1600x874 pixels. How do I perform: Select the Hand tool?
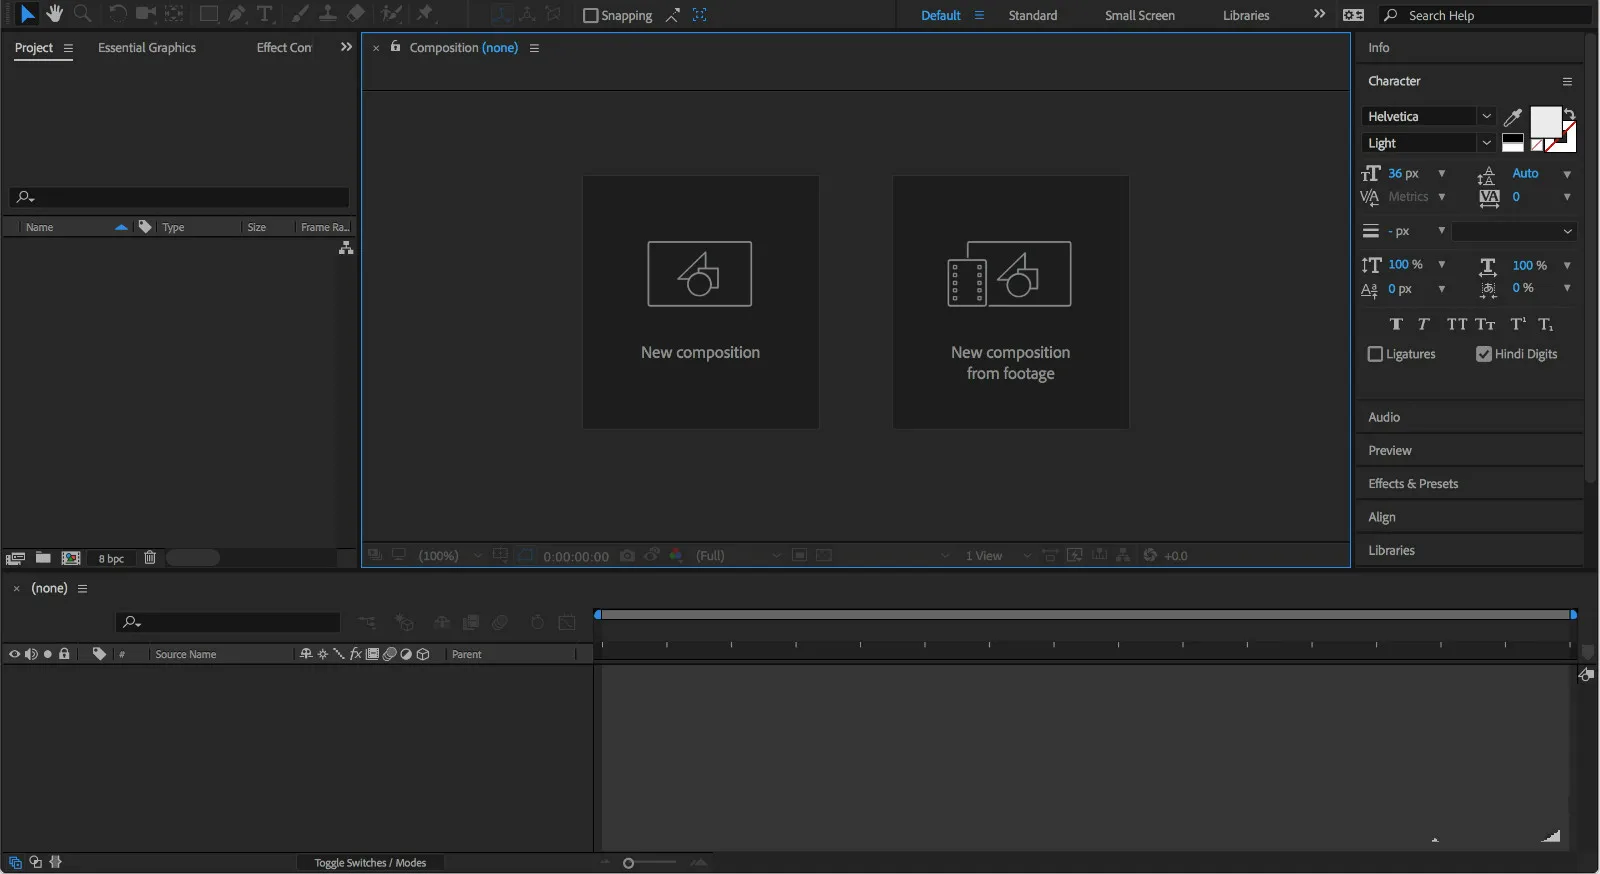[x=54, y=14]
